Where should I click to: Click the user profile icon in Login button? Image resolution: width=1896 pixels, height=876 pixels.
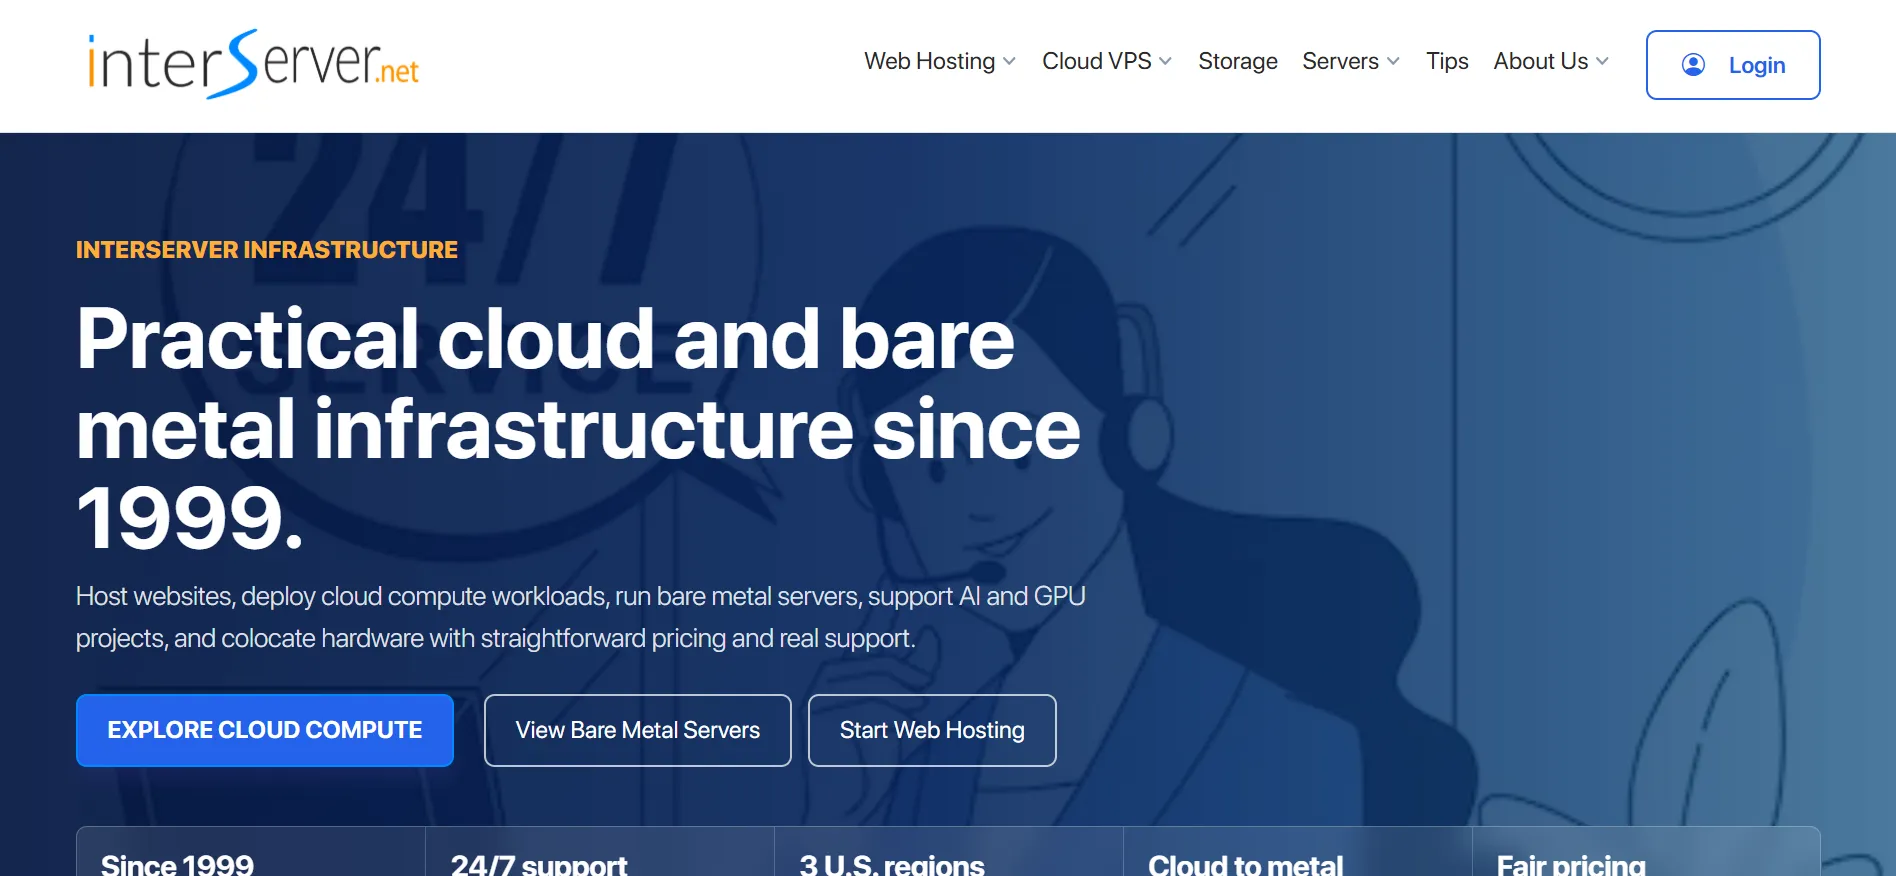(1693, 65)
